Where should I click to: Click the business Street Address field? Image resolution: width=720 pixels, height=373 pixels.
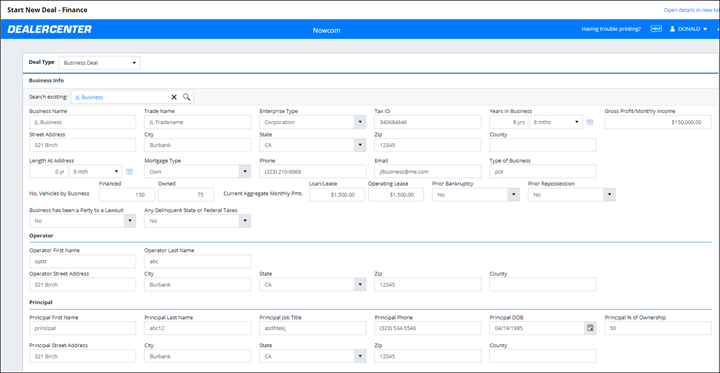tap(82, 145)
